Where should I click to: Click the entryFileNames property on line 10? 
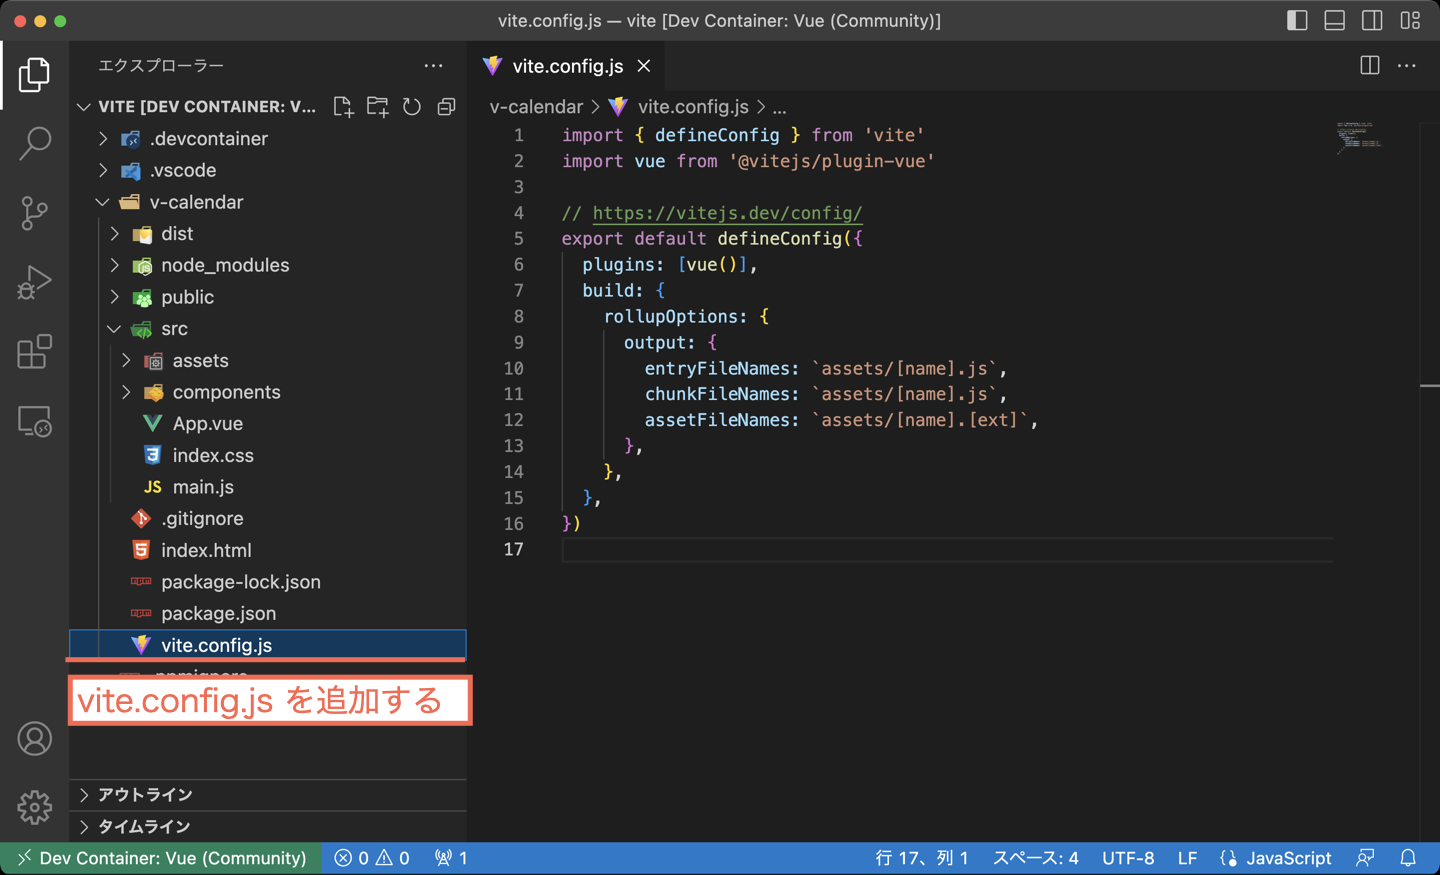(x=718, y=368)
